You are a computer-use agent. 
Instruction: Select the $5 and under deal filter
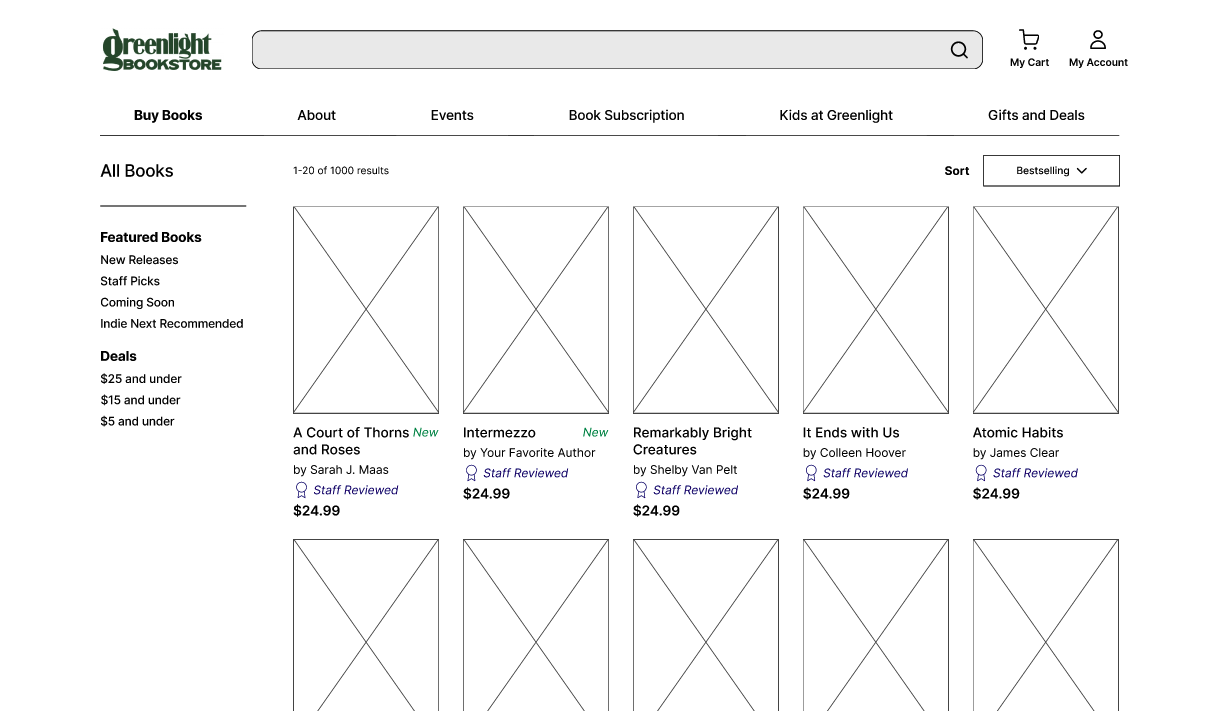(x=137, y=421)
